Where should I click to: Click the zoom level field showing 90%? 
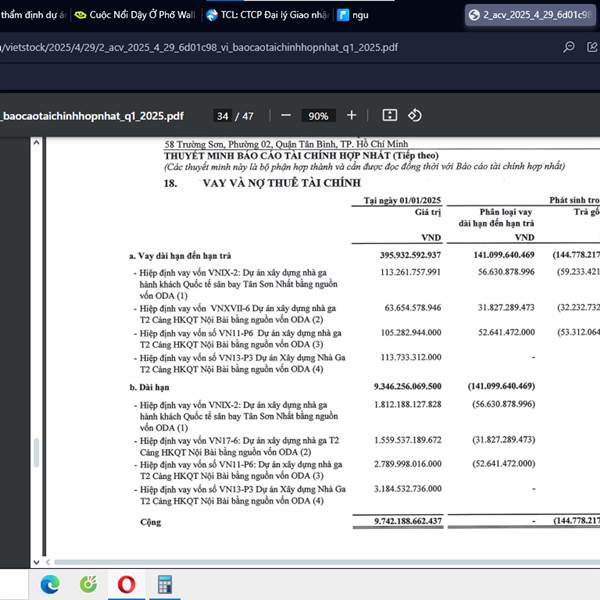tap(318, 116)
